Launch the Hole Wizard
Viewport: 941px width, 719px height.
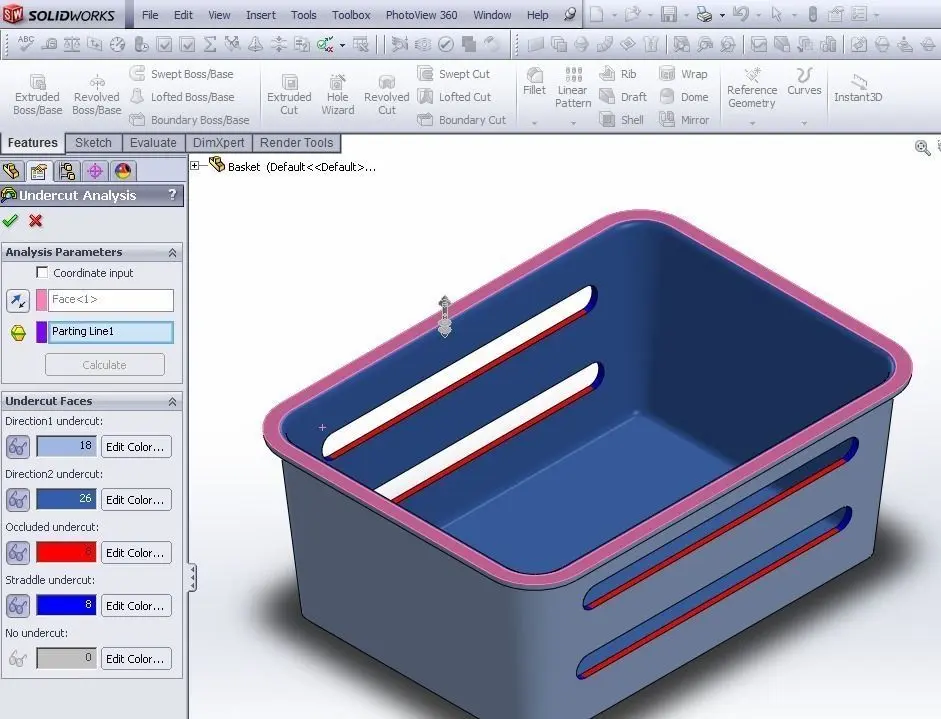click(x=337, y=94)
